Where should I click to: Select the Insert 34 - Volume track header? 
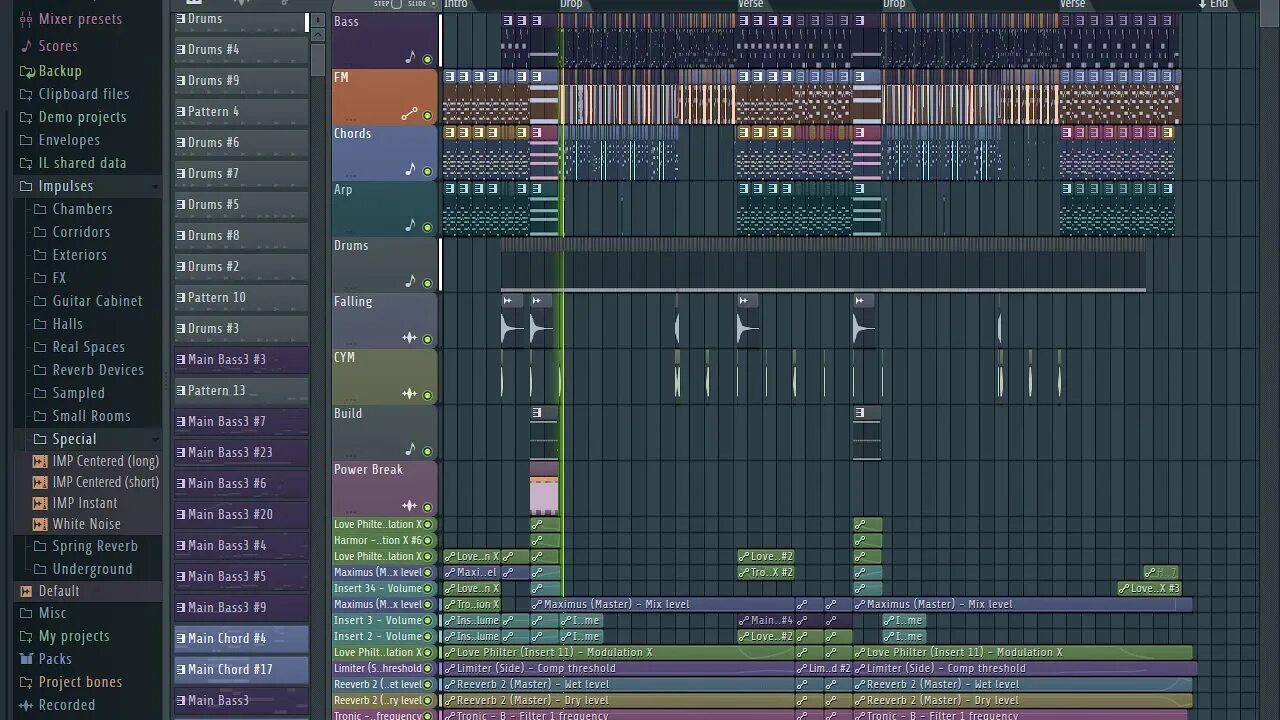(384, 588)
